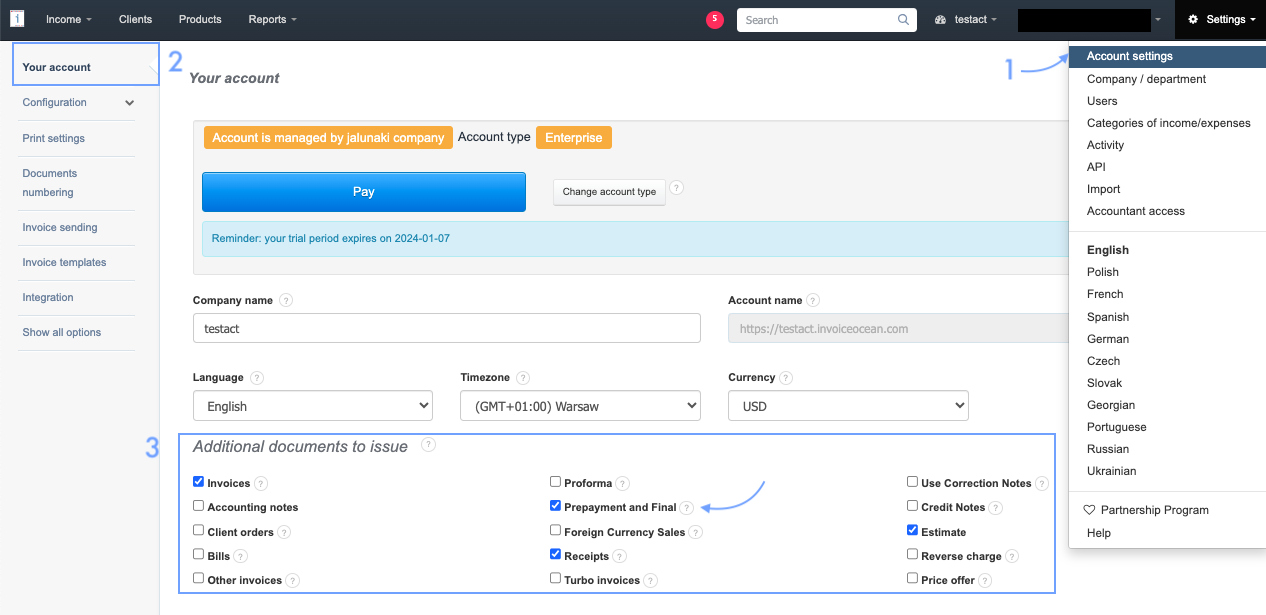Click the Company name input field
Viewport: 1266px width, 615px height.
[x=446, y=328]
